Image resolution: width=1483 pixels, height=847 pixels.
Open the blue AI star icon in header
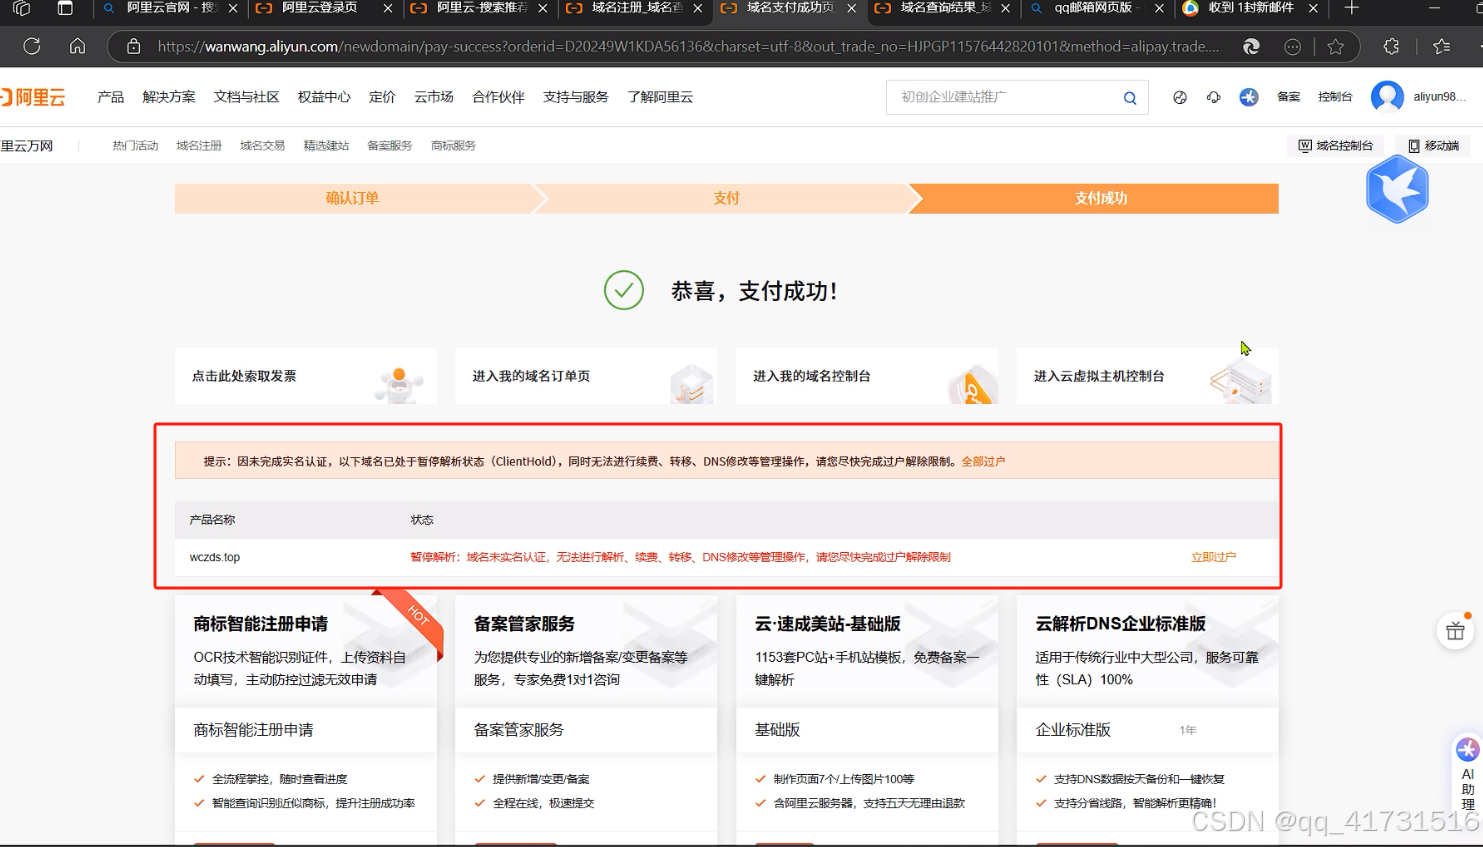coord(1249,97)
